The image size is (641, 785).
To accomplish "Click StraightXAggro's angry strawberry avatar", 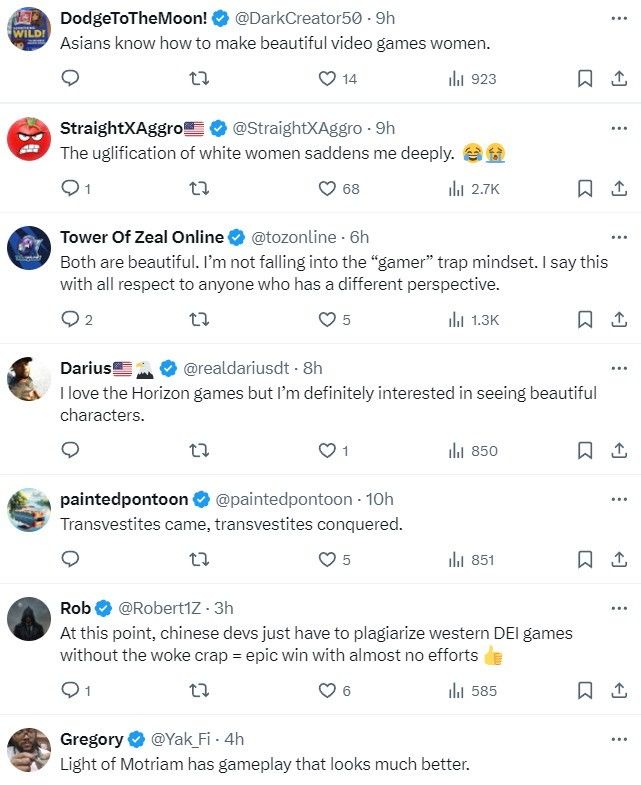I will (29, 138).
